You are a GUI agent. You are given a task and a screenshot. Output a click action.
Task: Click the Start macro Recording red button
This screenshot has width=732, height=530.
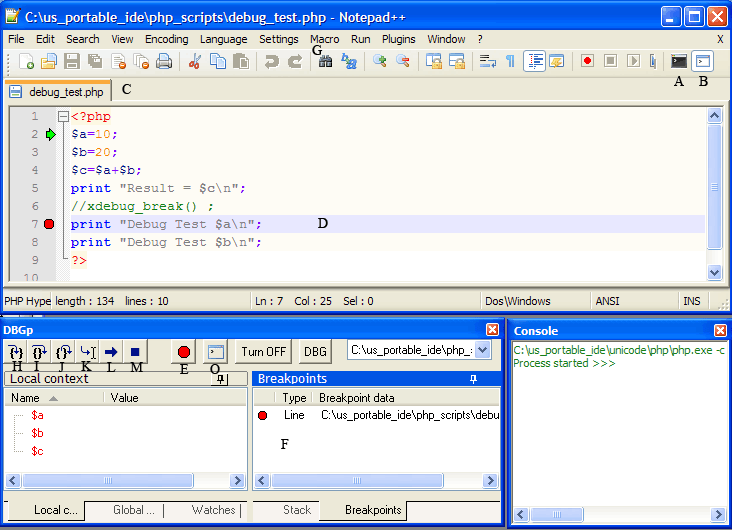click(x=587, y=61)
